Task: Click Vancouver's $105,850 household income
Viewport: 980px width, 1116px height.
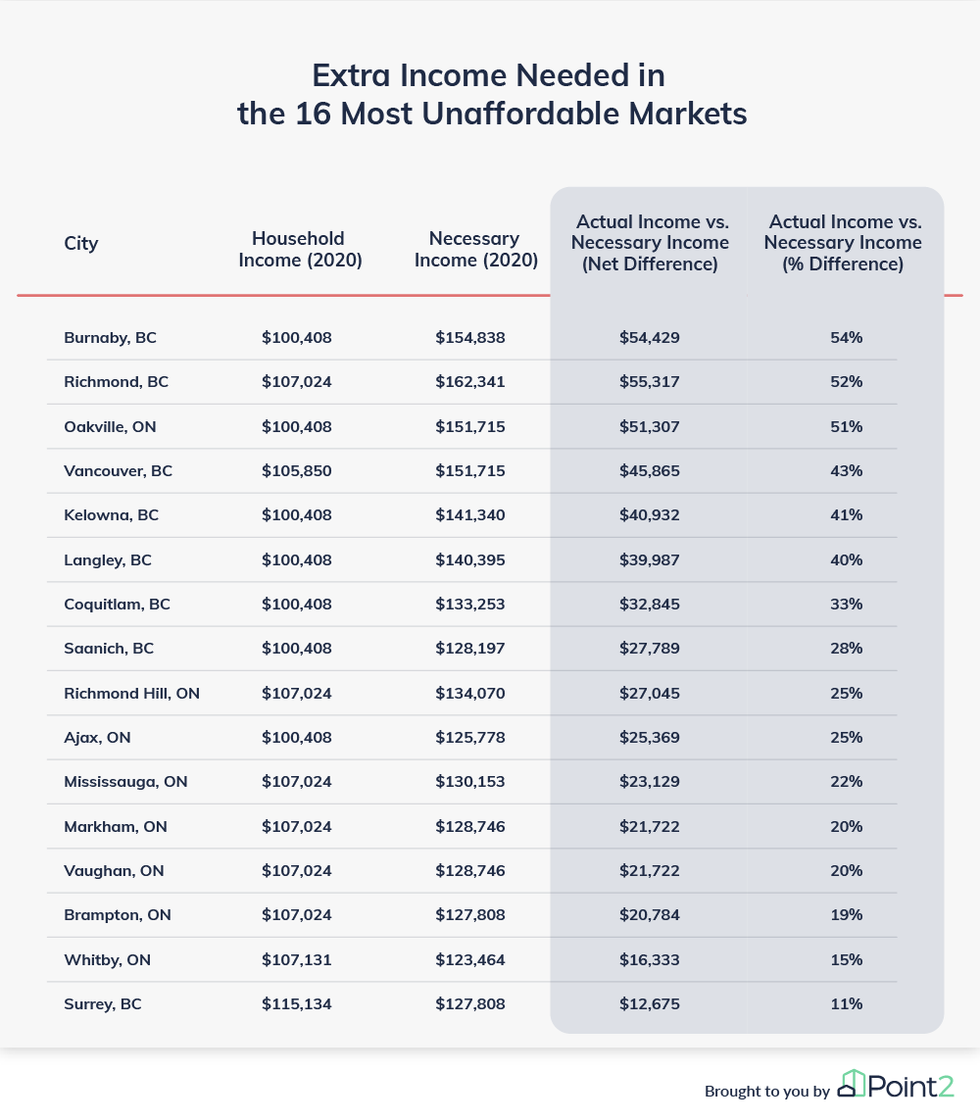Action: tap(297, 471)
